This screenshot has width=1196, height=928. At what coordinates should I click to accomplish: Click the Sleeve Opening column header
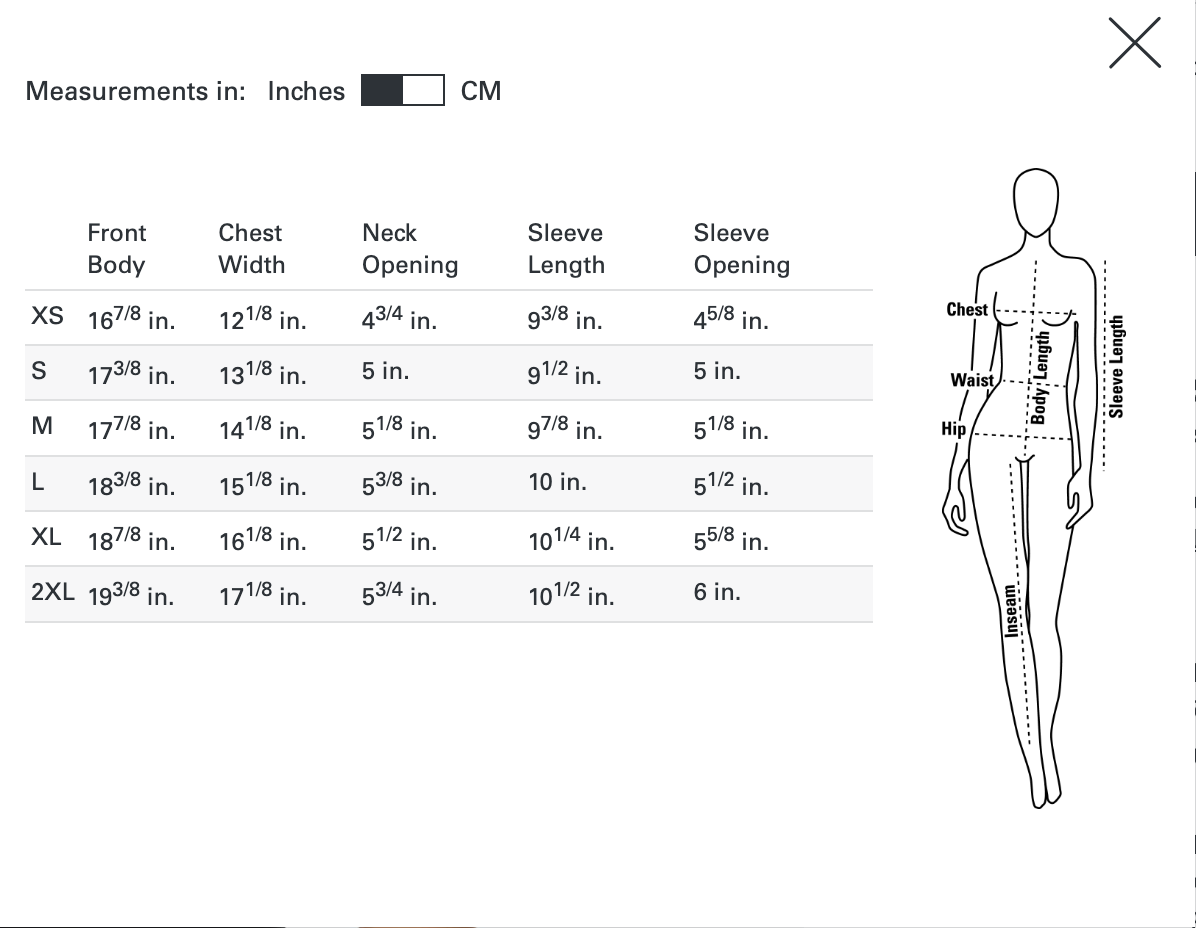click(741, 249)
